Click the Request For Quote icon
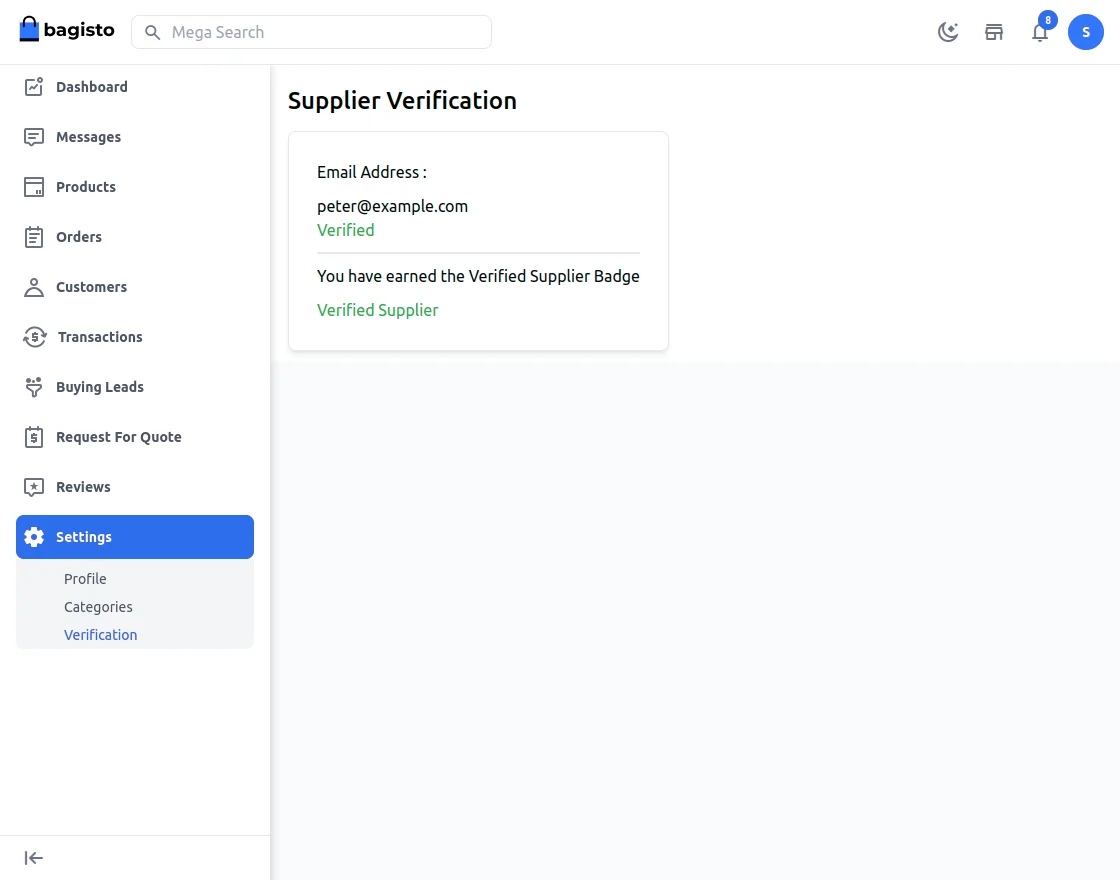Viewport: 1120px width, 880px height. (34, 437)
